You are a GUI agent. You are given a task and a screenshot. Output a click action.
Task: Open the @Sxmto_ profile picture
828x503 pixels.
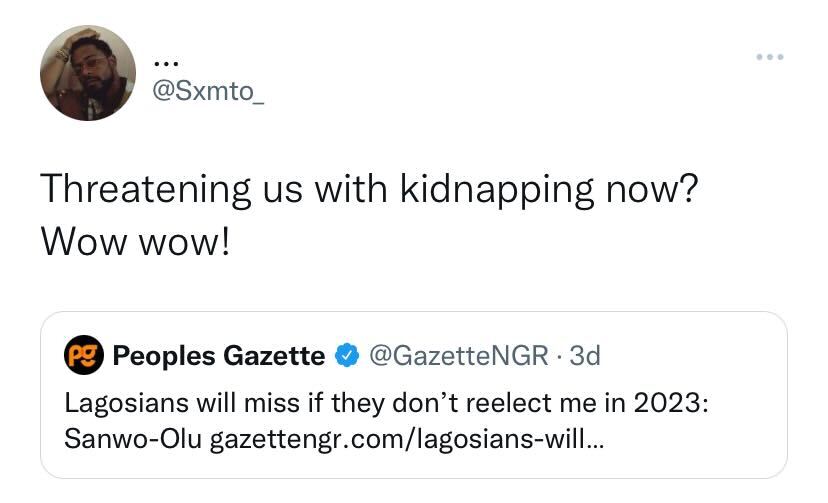[x=88, y=73]
